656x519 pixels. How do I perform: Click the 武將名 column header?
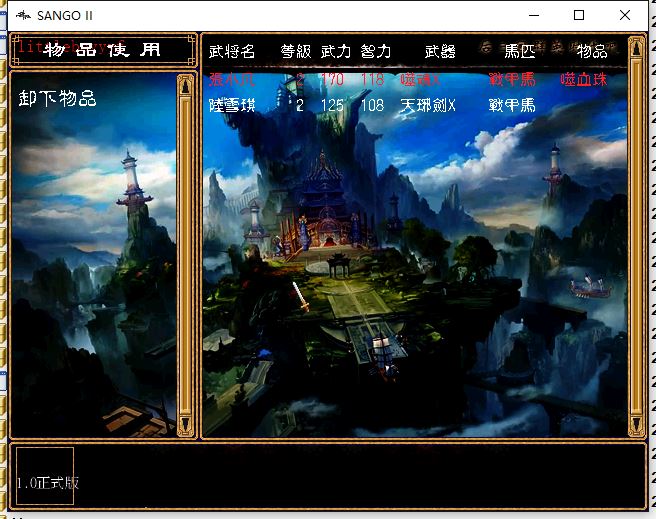click(x=232, y=51)
